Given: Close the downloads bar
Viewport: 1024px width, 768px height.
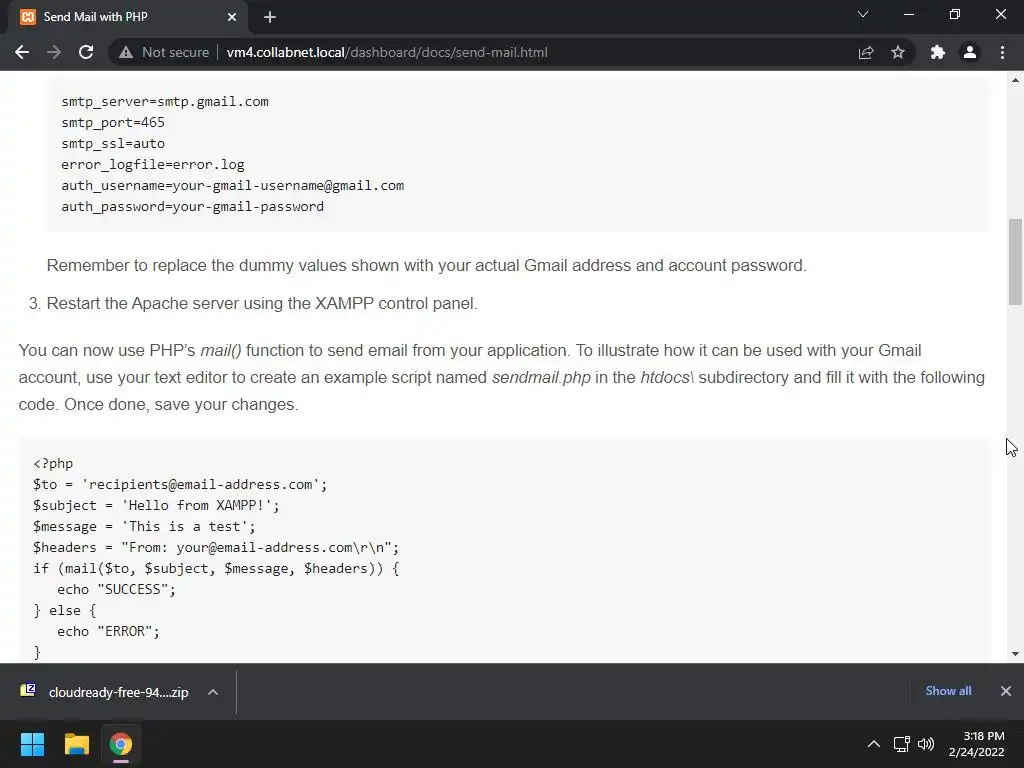Looking at the screenshot, I should click(x=1006, y=691).
